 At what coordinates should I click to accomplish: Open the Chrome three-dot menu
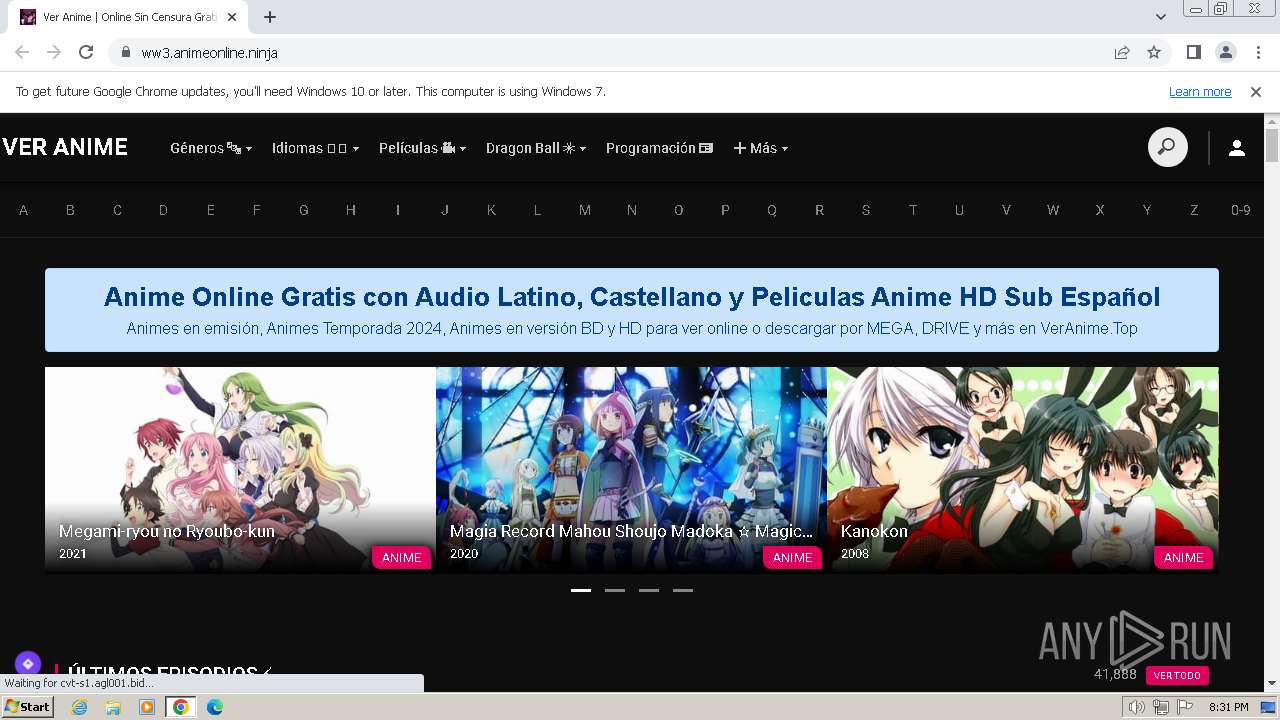pos(1258,52)
